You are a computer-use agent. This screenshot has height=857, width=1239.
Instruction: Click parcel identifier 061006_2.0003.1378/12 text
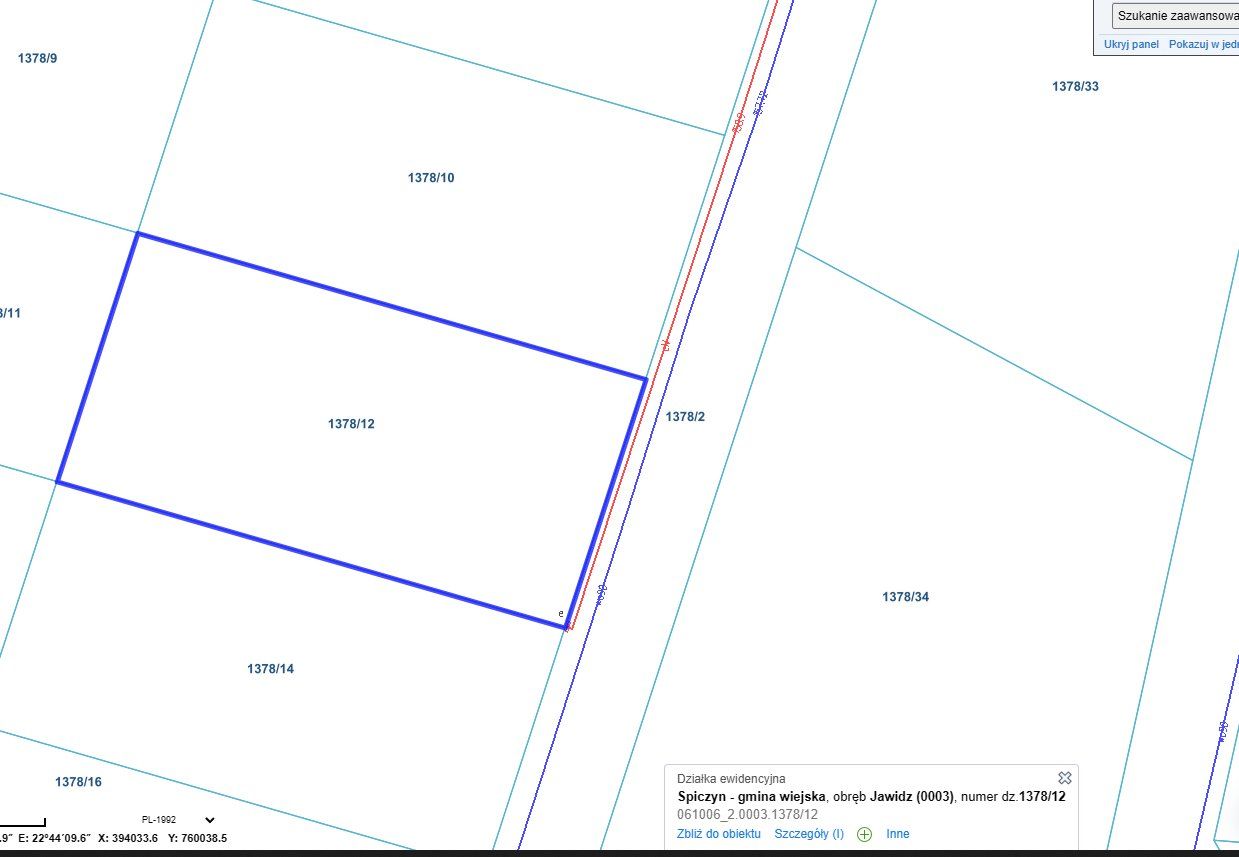point(747,815)
